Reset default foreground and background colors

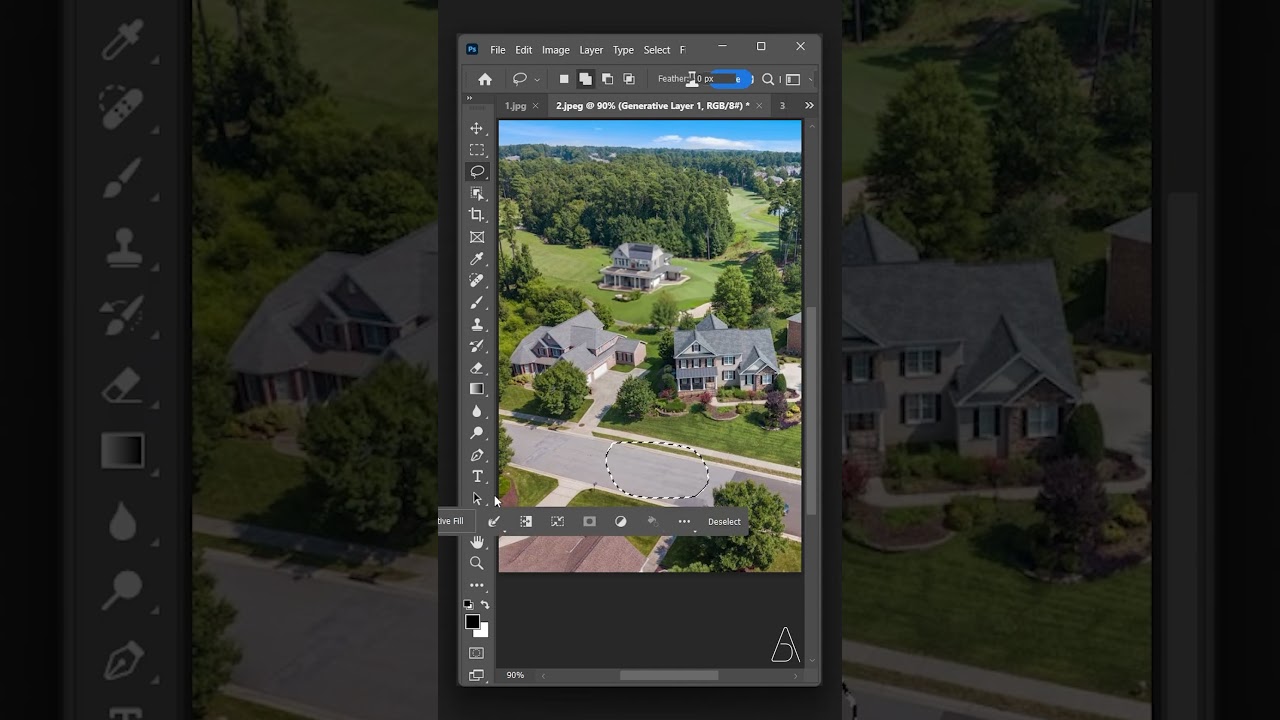468,605
